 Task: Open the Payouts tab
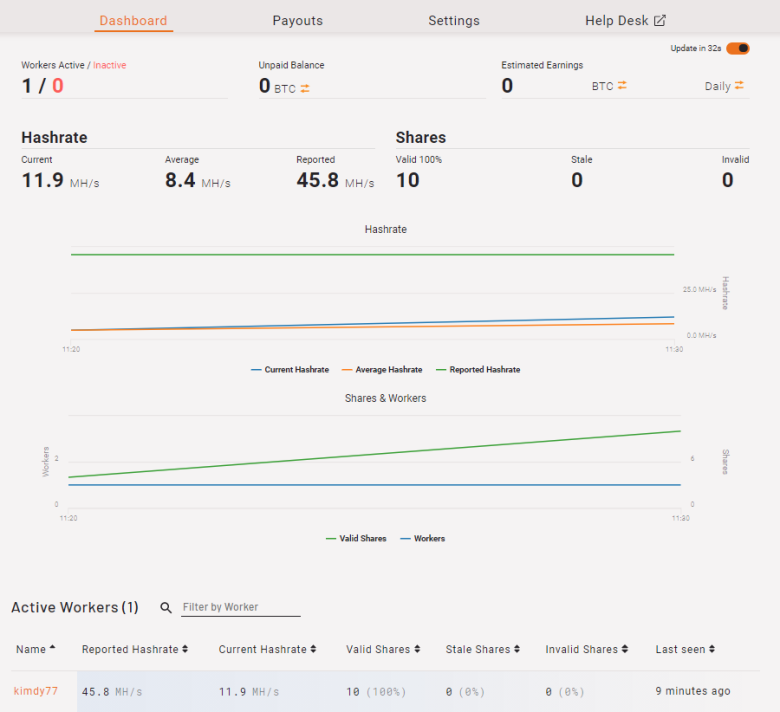pos(297,20)
